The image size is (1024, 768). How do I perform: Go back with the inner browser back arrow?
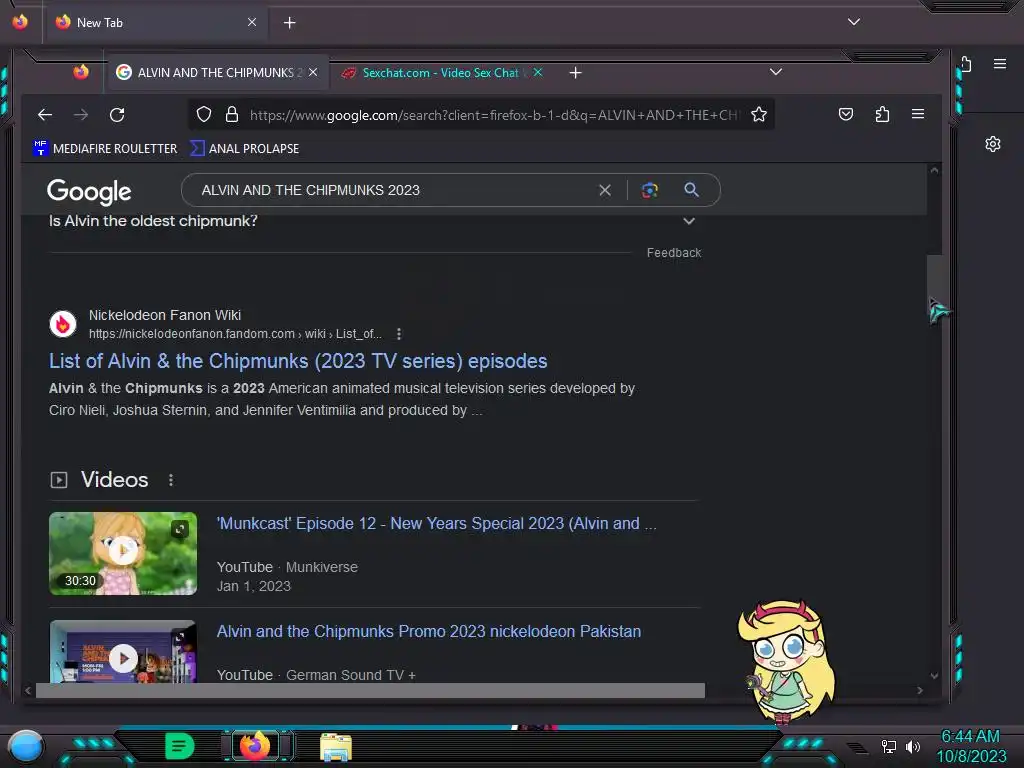pyautogui.click(x=45, y=115)
